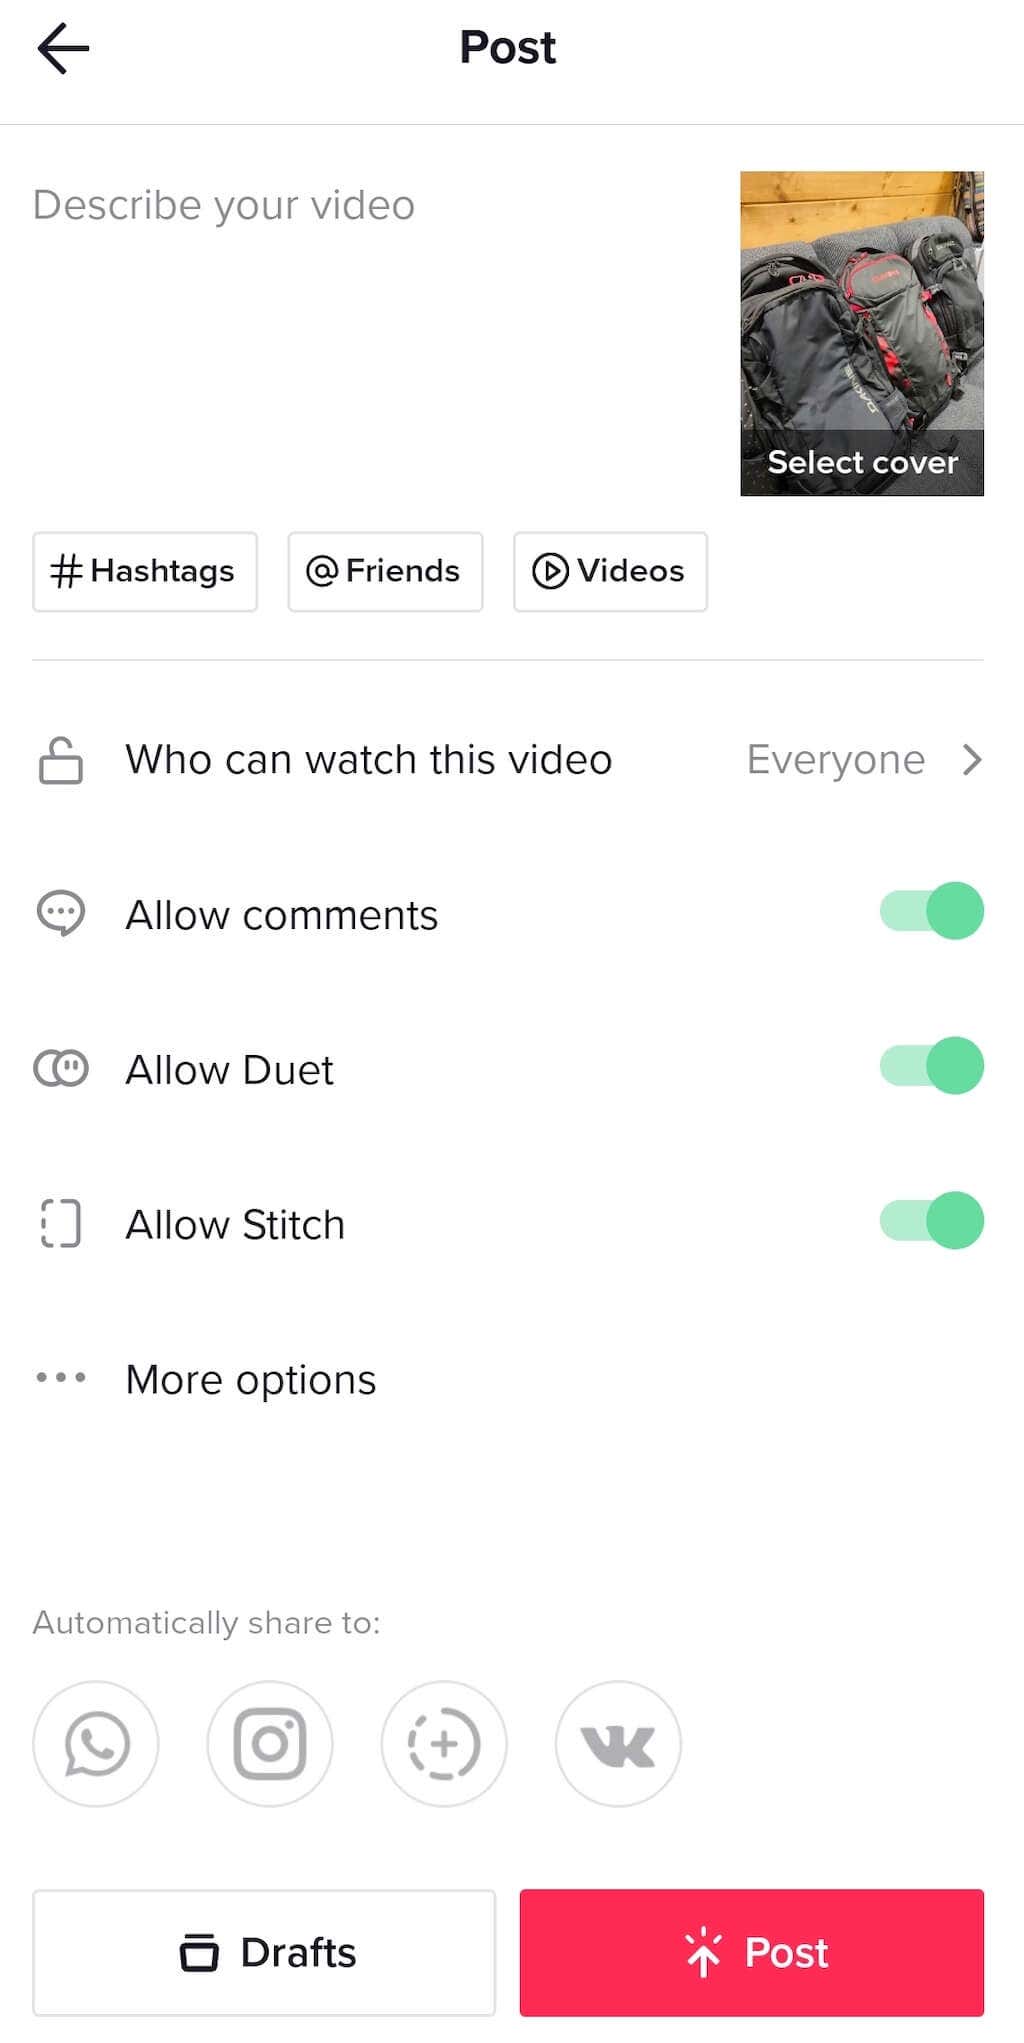The image size is (1024, 2043).
Task: Mention Friends in the post
Action: (x=385, y=571)
